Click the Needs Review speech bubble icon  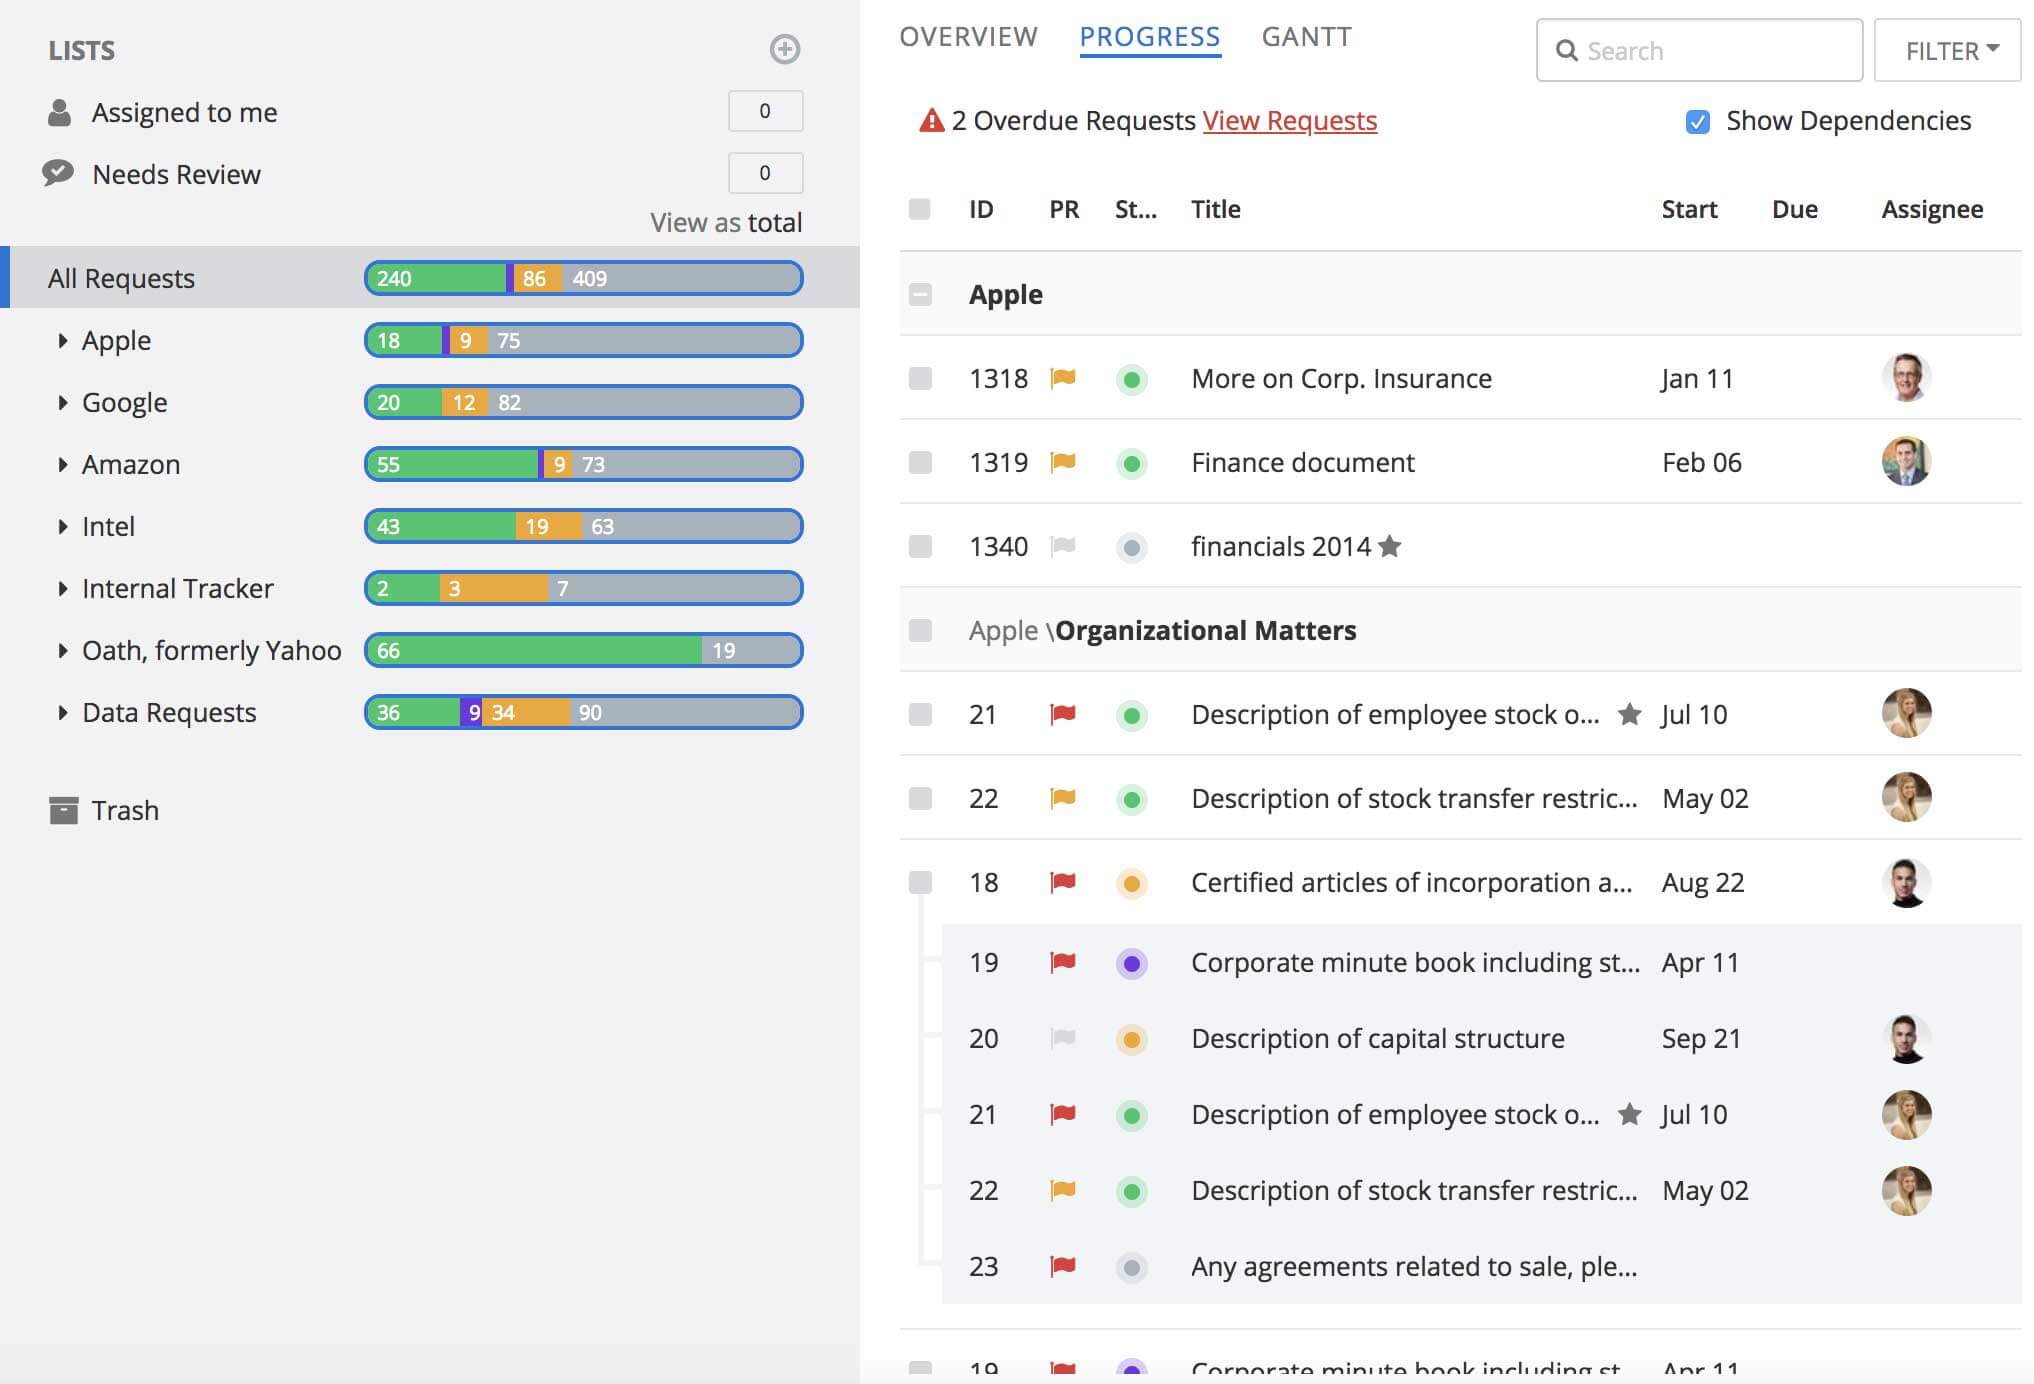tap(58, 173)
